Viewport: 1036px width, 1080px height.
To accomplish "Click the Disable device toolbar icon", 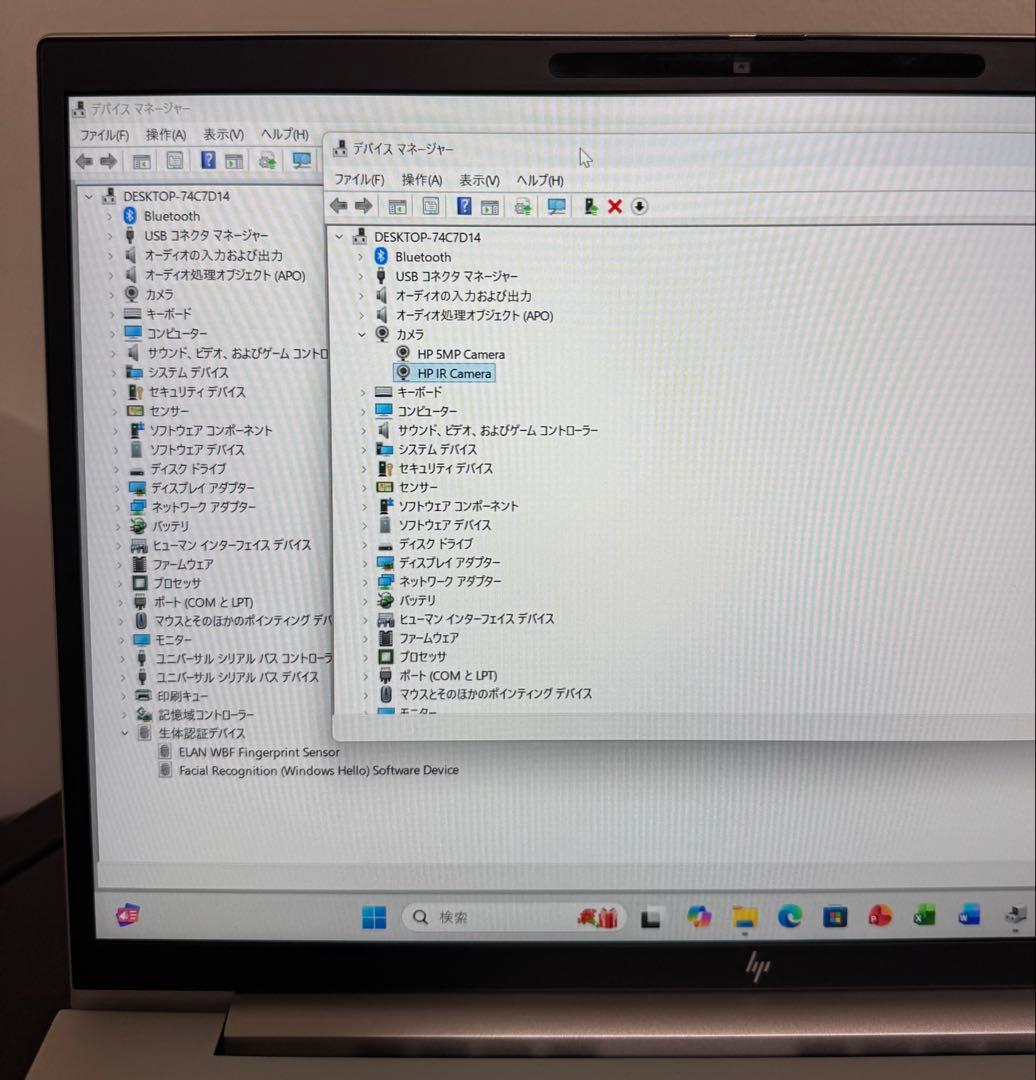I will (637, 206).
